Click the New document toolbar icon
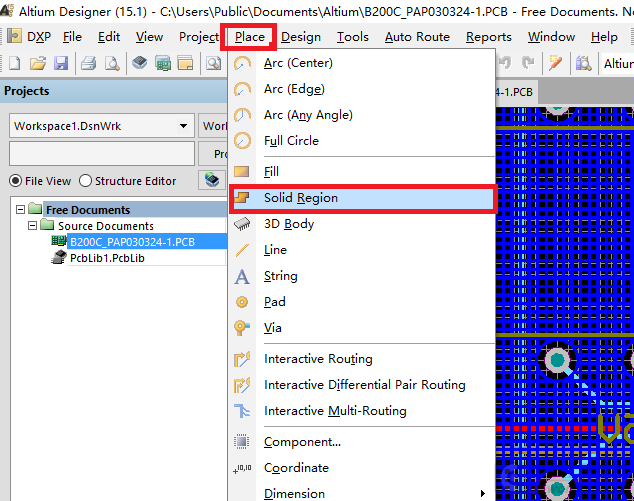This screenshot has width=634, height=501. (15, 63)
